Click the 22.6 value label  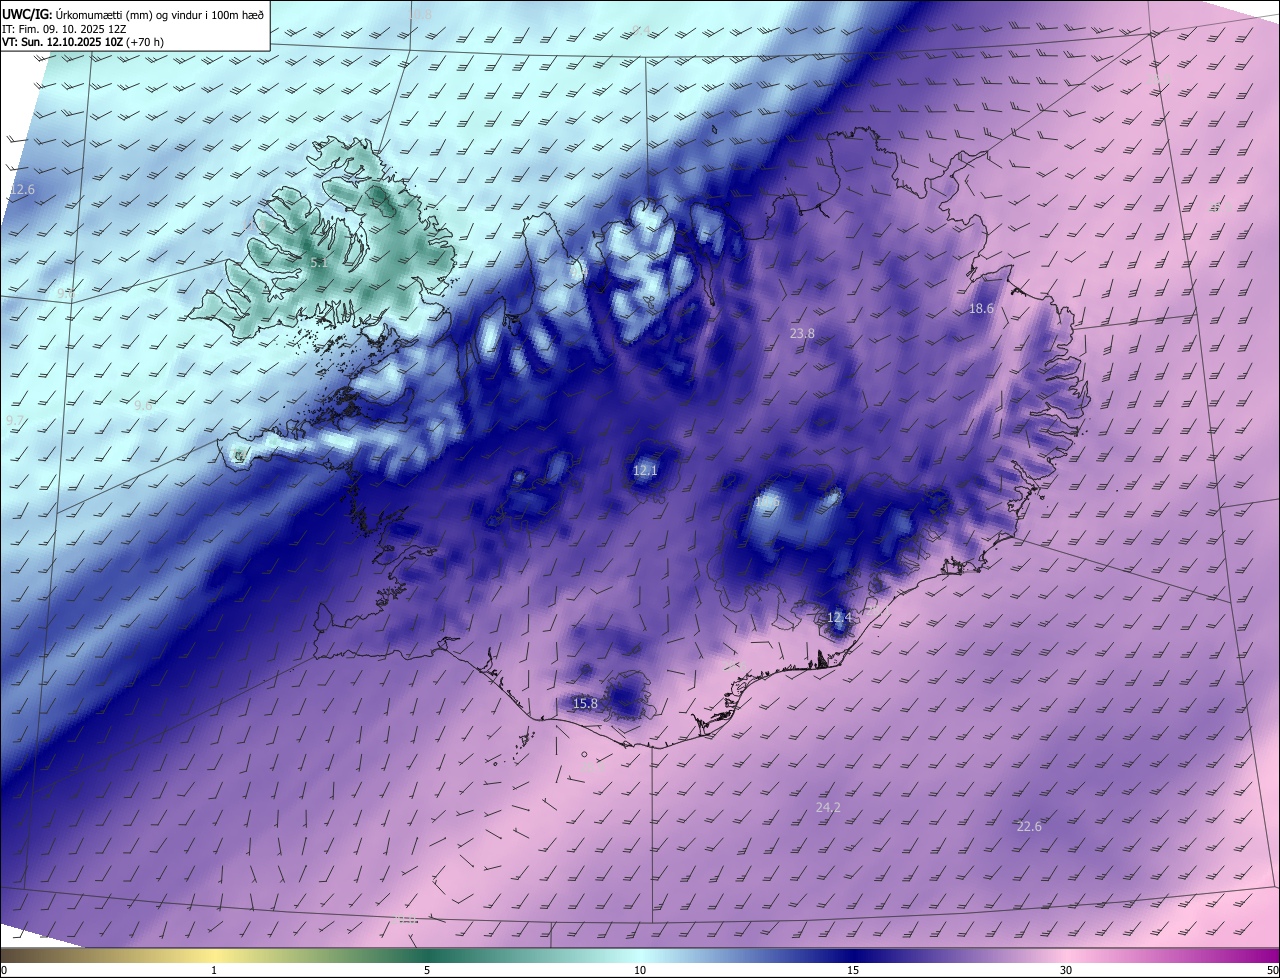coord(1029,826)
